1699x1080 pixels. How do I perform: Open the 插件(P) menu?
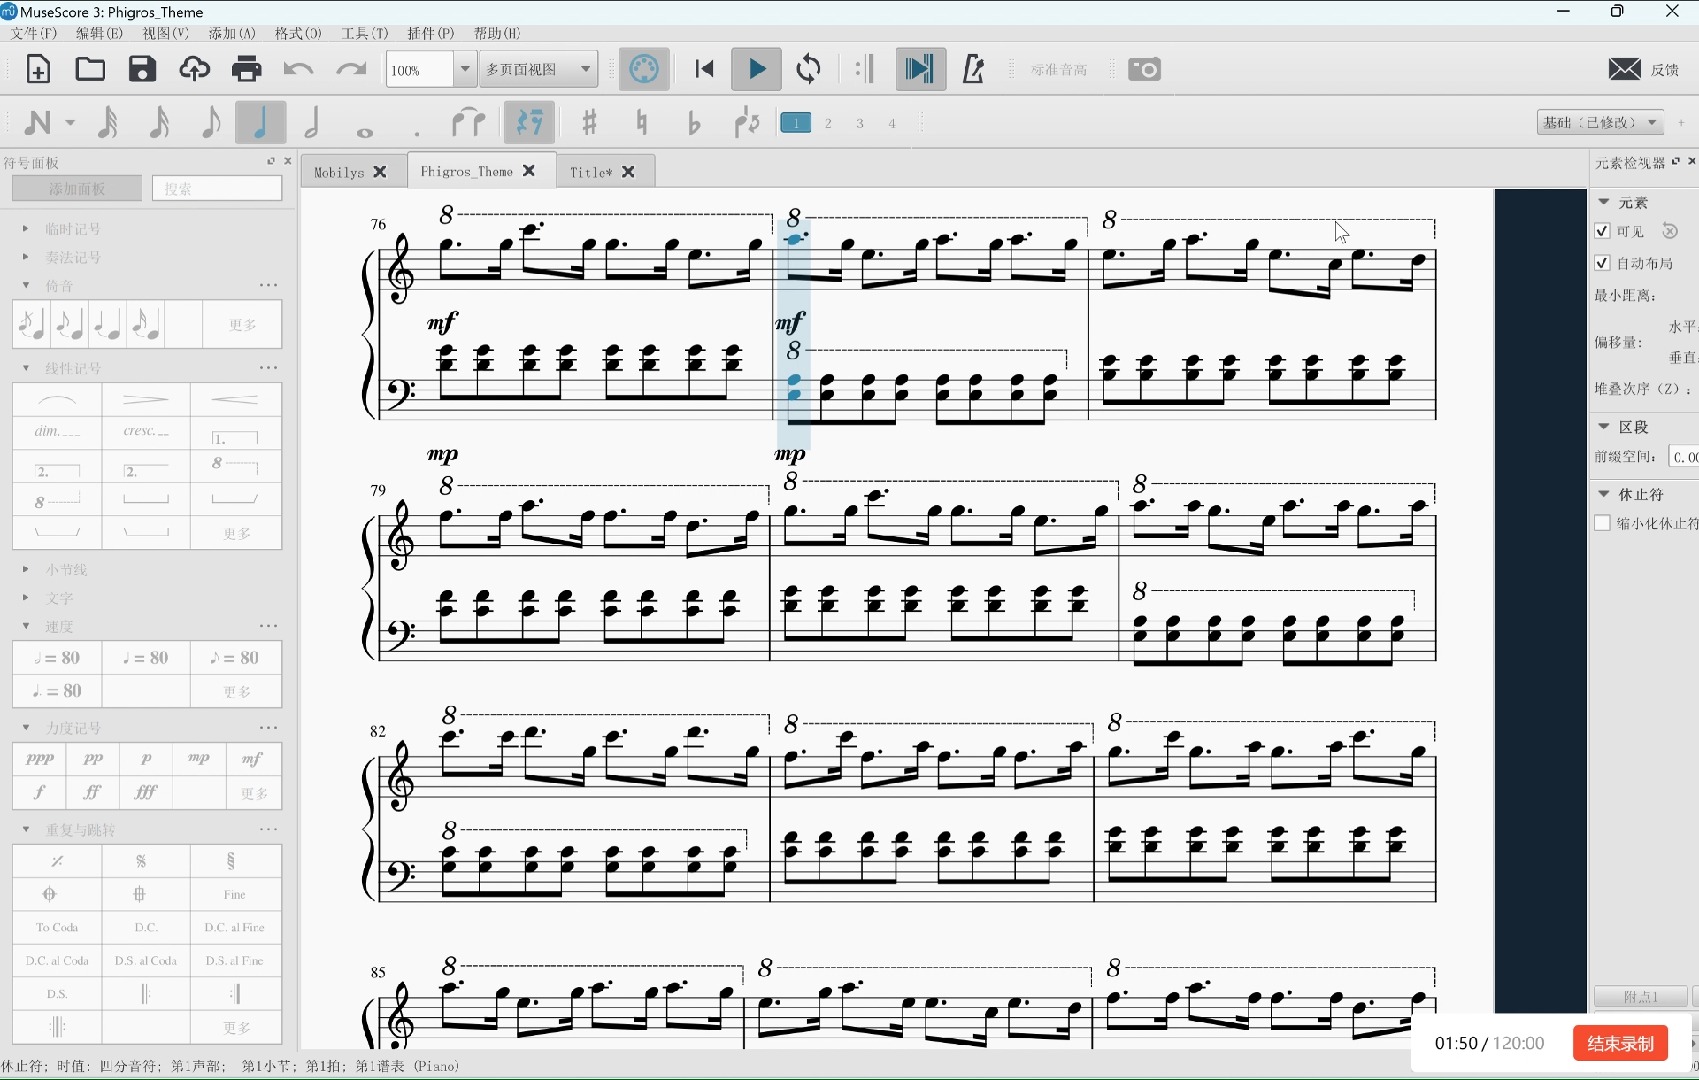[431, 33]
